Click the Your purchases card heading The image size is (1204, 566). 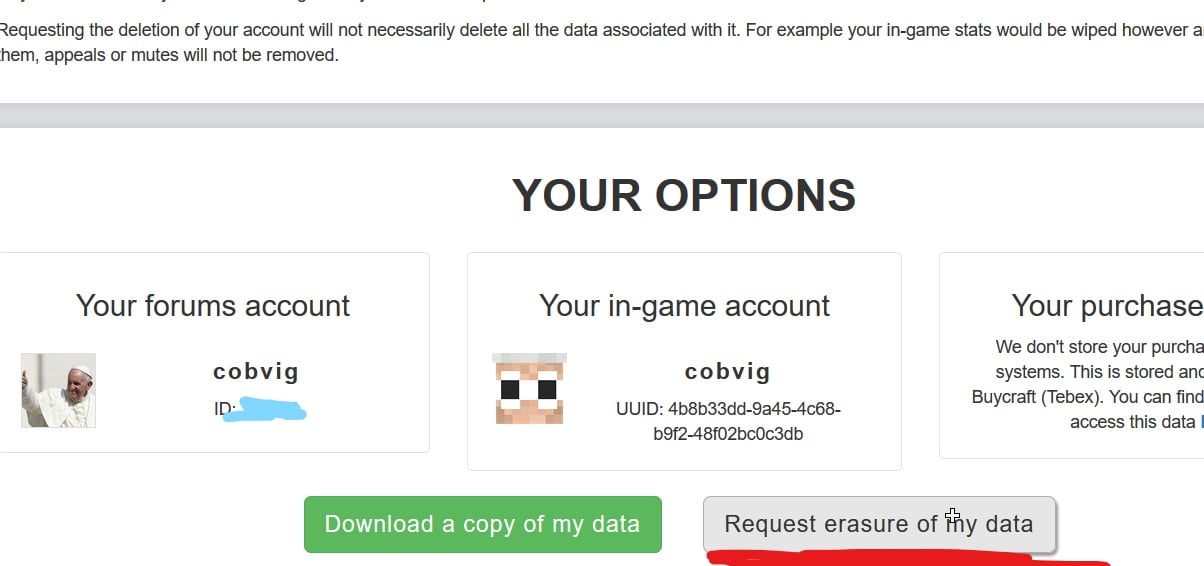[x=1107, y=305]
